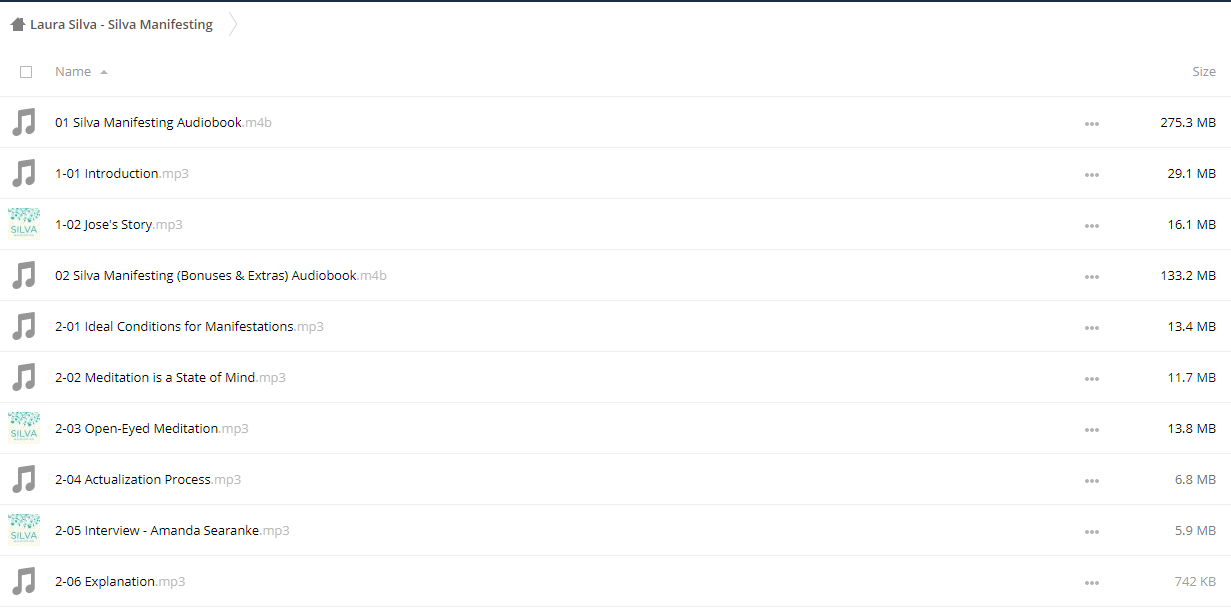Click the 5.9 MB size value

point(1195,531)
